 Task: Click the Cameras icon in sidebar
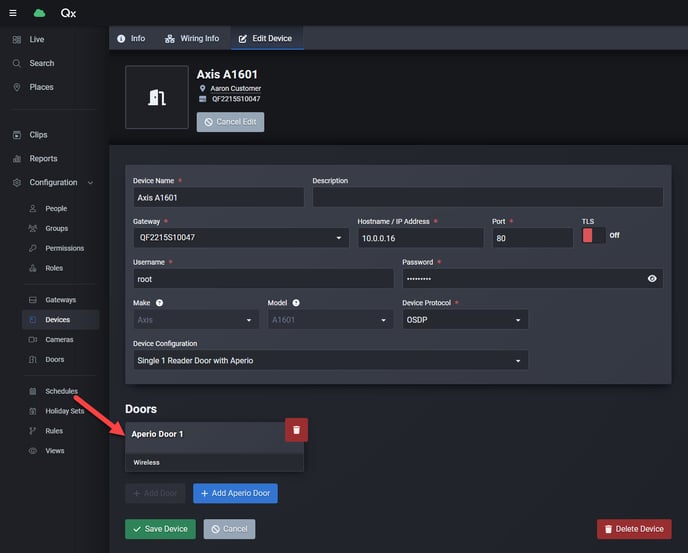(x=33, y=340)
